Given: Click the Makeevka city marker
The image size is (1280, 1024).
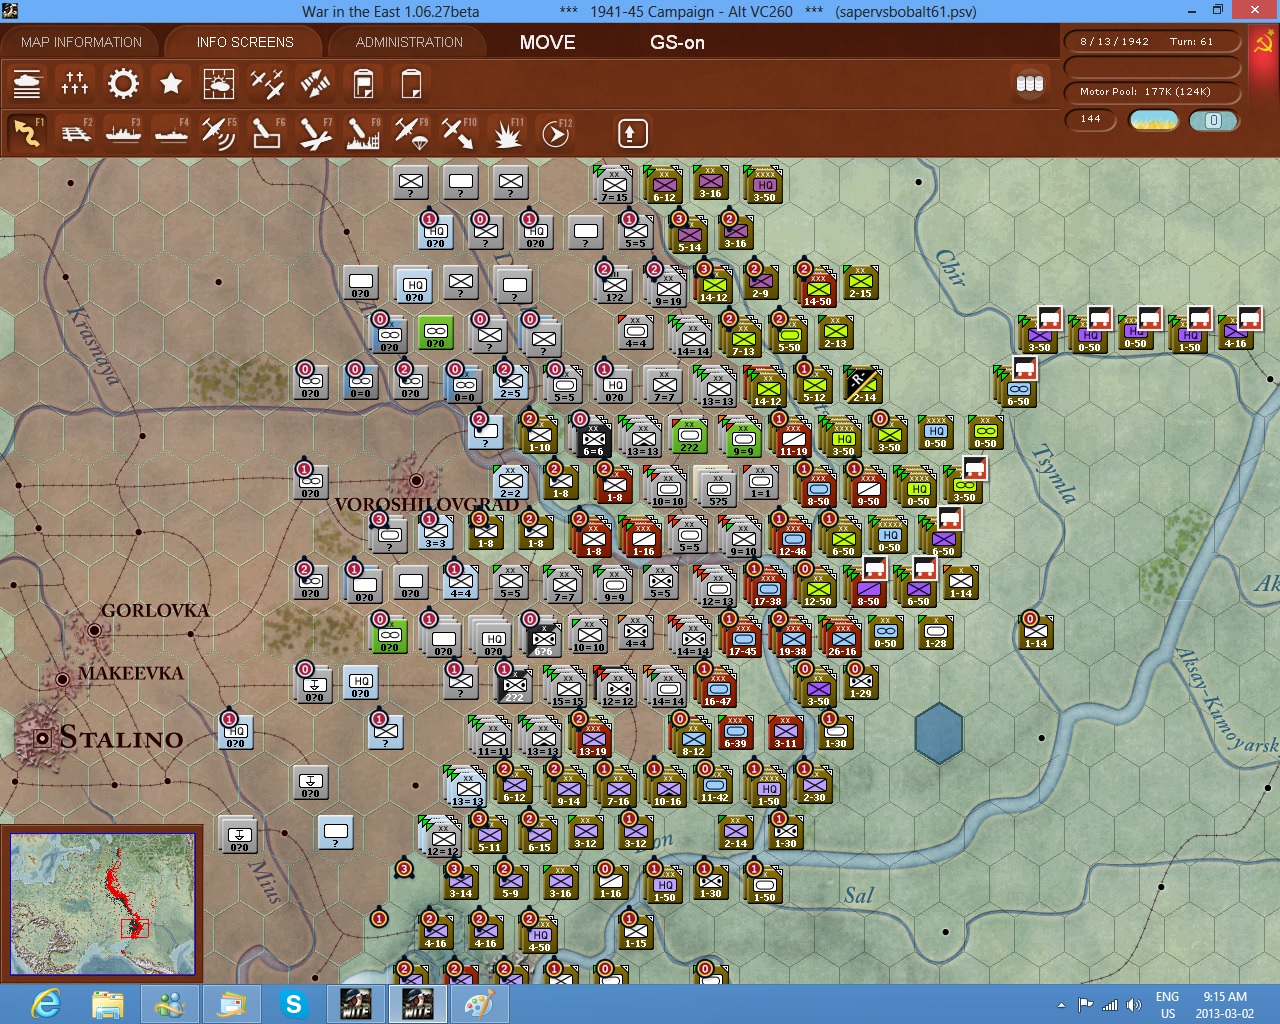Looking at the screenshot, I should (62, 679).
